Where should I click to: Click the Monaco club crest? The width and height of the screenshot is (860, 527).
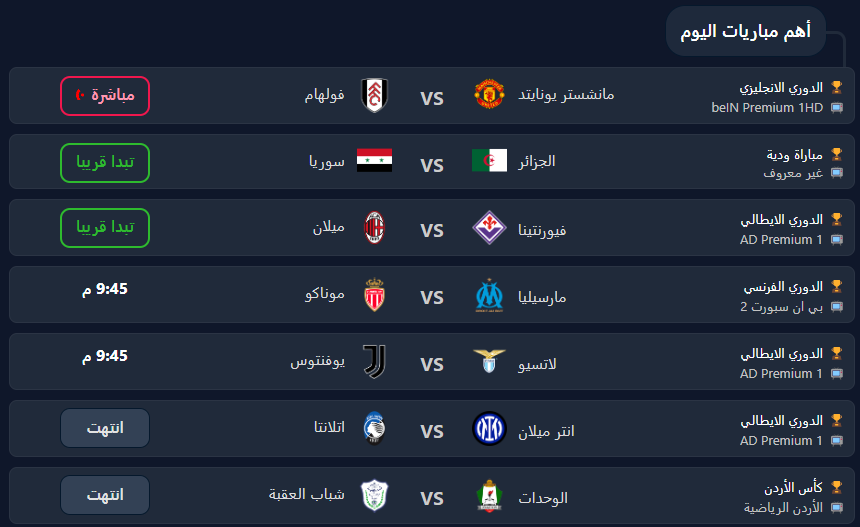pyautogui.click(x=375, y=295)
